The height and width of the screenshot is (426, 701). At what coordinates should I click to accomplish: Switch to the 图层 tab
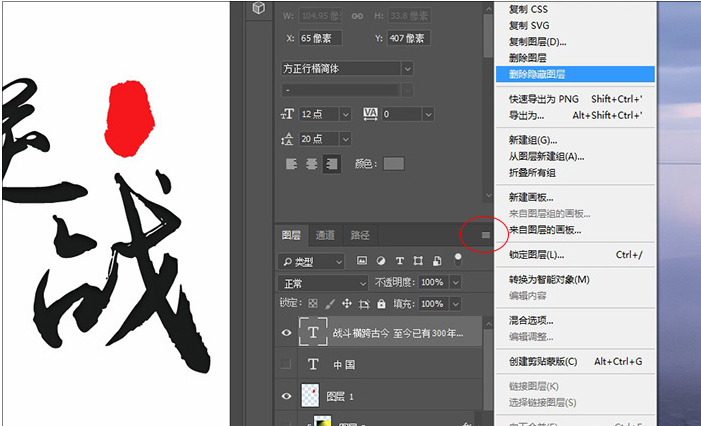click(291, 235)
